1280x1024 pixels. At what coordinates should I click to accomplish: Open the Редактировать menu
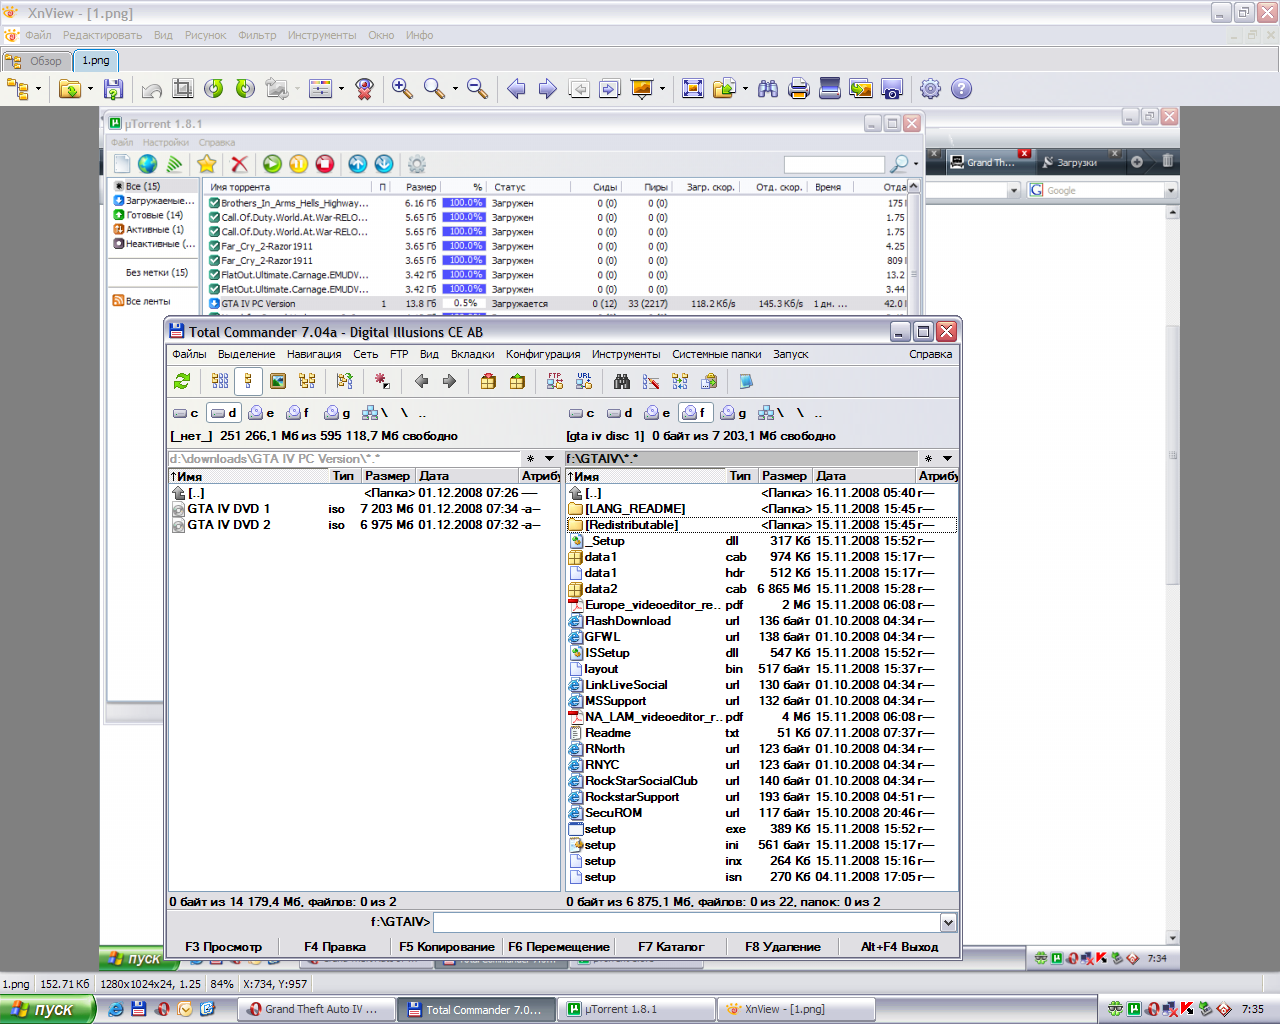pyautogui.click(x=103, y=35)
